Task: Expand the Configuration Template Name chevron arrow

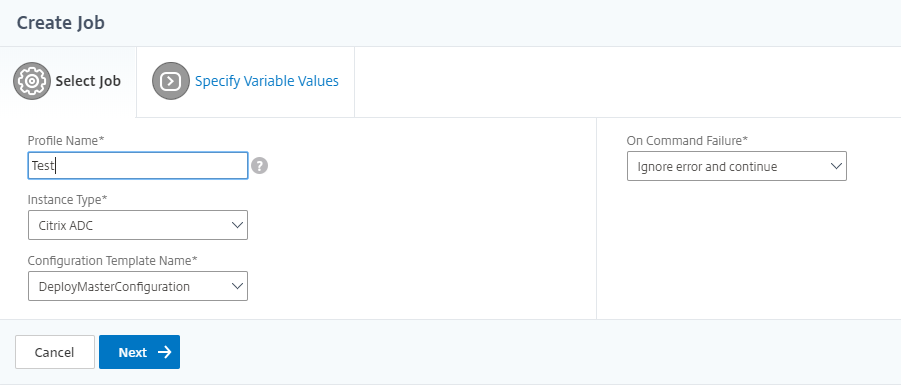Action: click(237, 286)
